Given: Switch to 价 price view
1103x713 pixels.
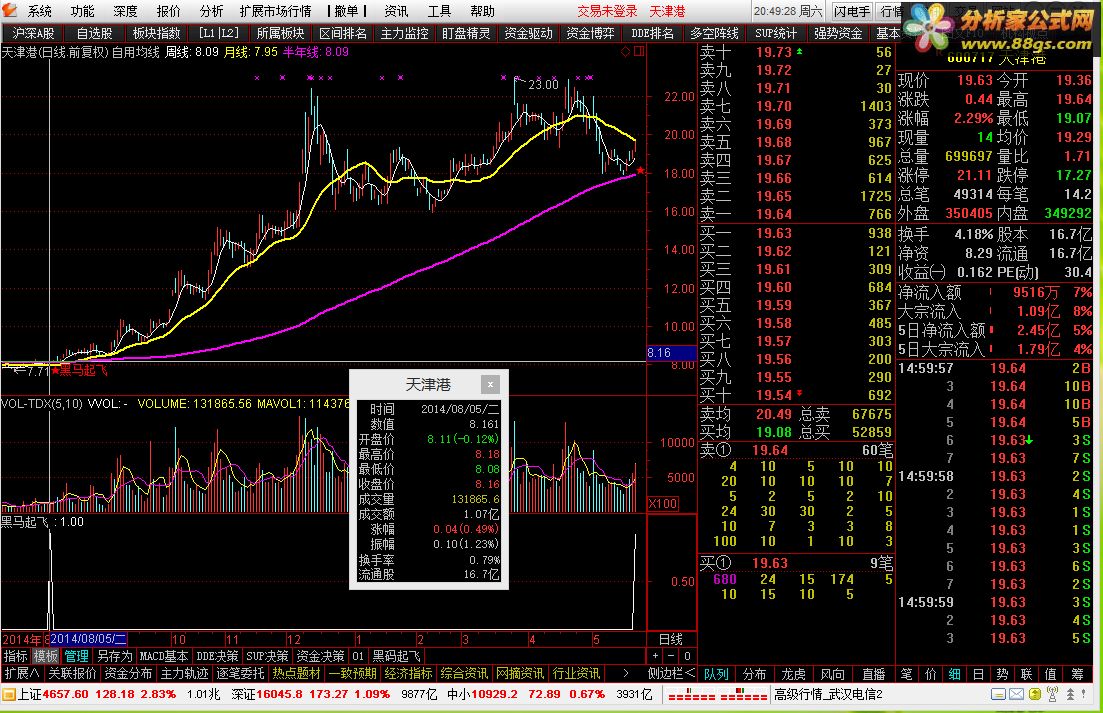Looking at the screenshot, I should click(930, 674).
